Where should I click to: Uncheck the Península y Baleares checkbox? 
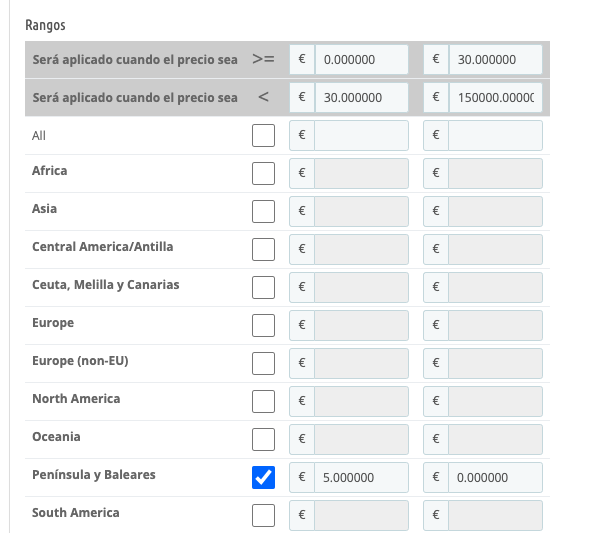pos(263,478)
